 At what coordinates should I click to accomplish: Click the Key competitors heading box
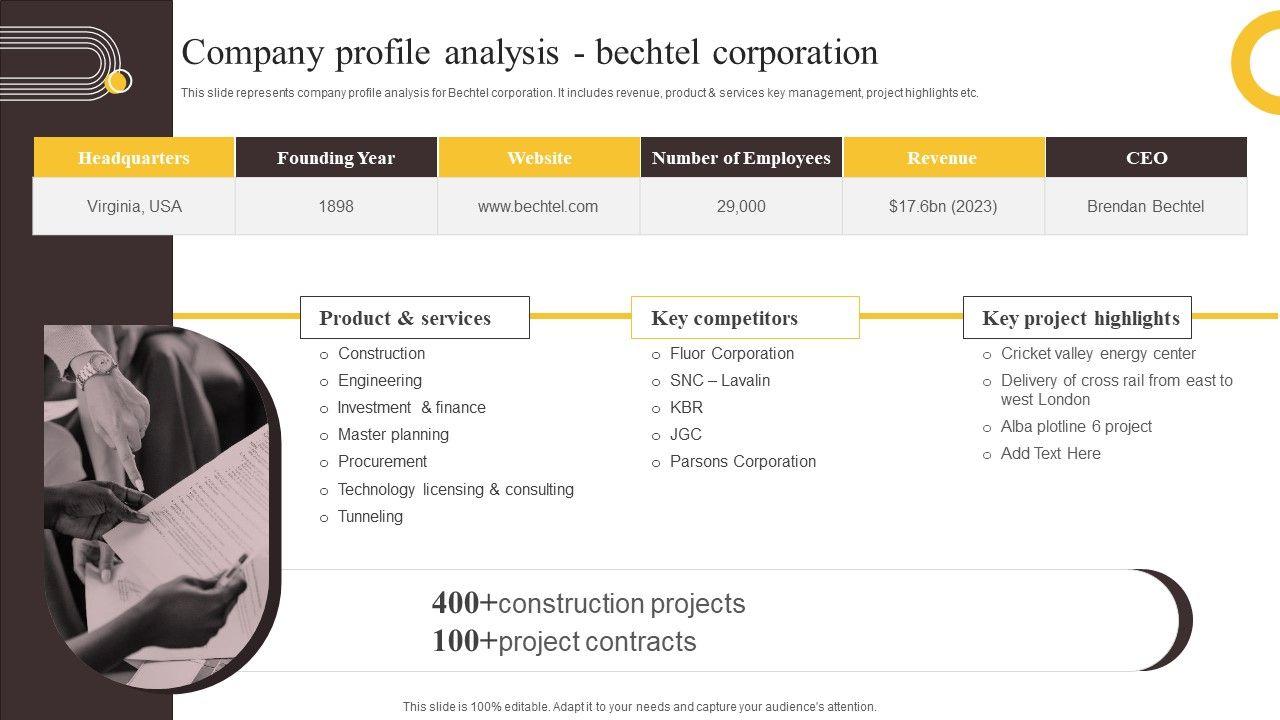[745, 318]
